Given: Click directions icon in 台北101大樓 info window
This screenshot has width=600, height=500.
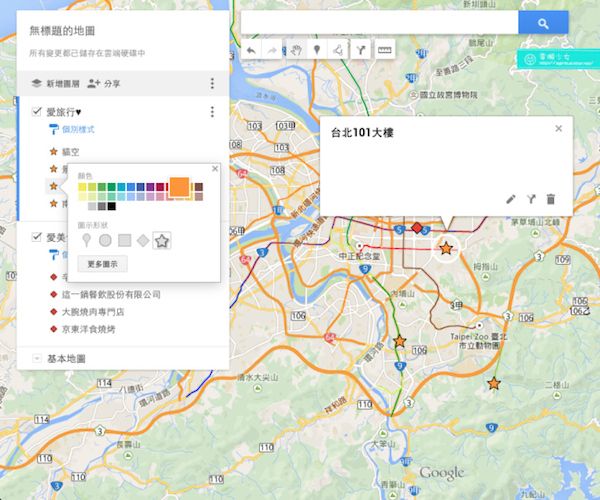Looking at the screenshot, I should tap(531, 199).
